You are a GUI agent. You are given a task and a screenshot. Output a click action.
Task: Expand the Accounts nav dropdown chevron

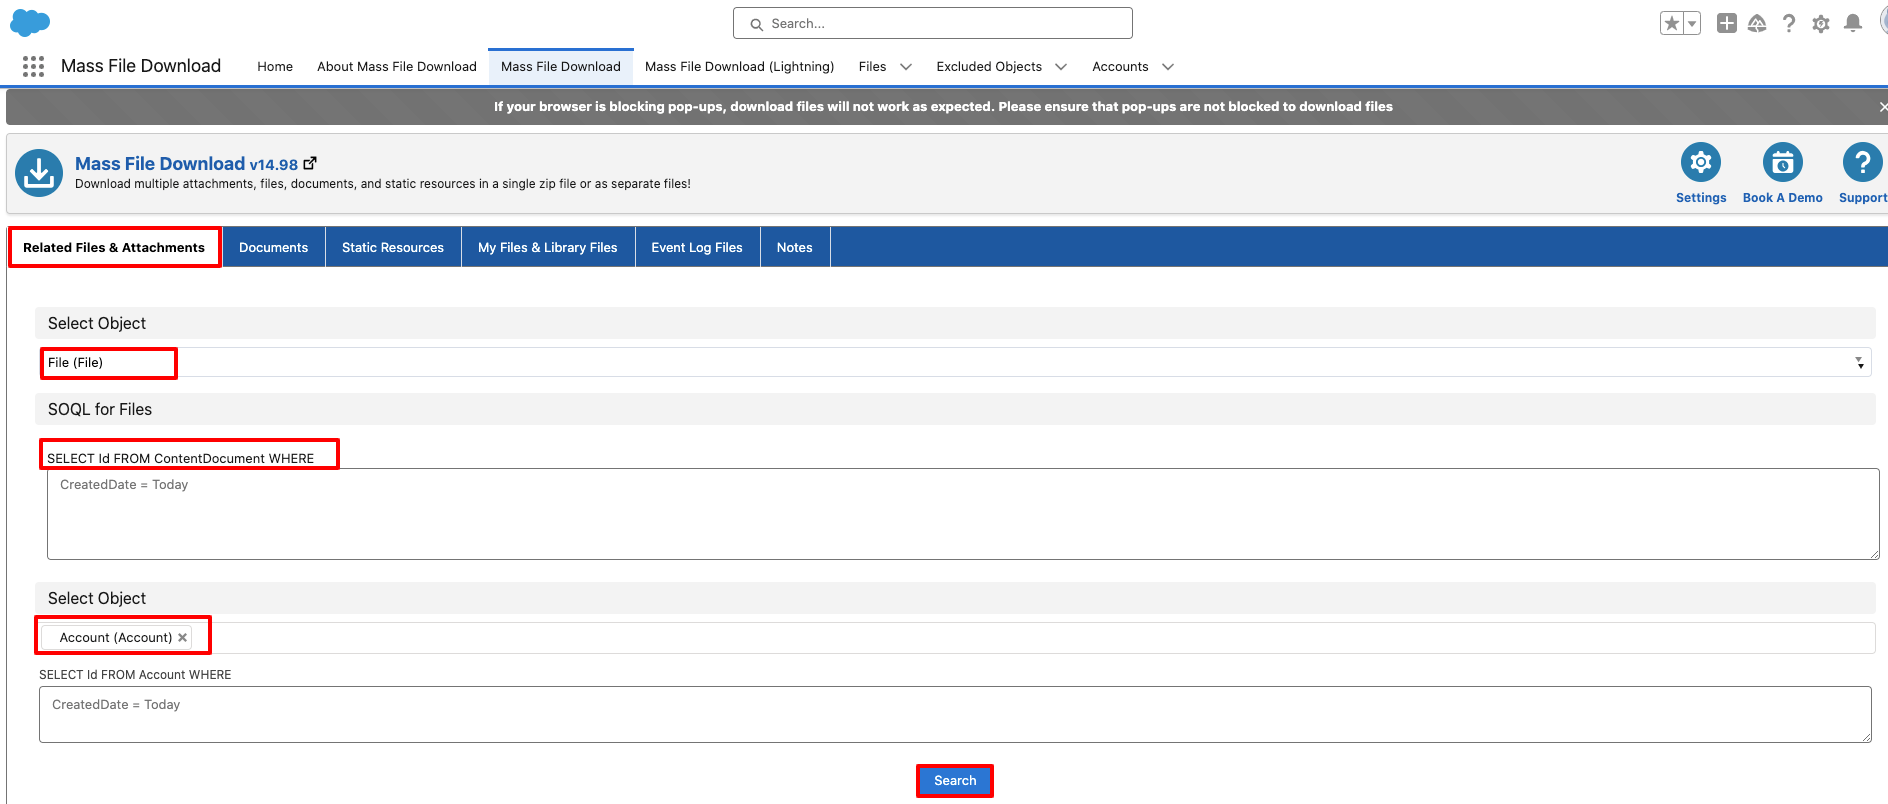click(x=1168, y=67)
